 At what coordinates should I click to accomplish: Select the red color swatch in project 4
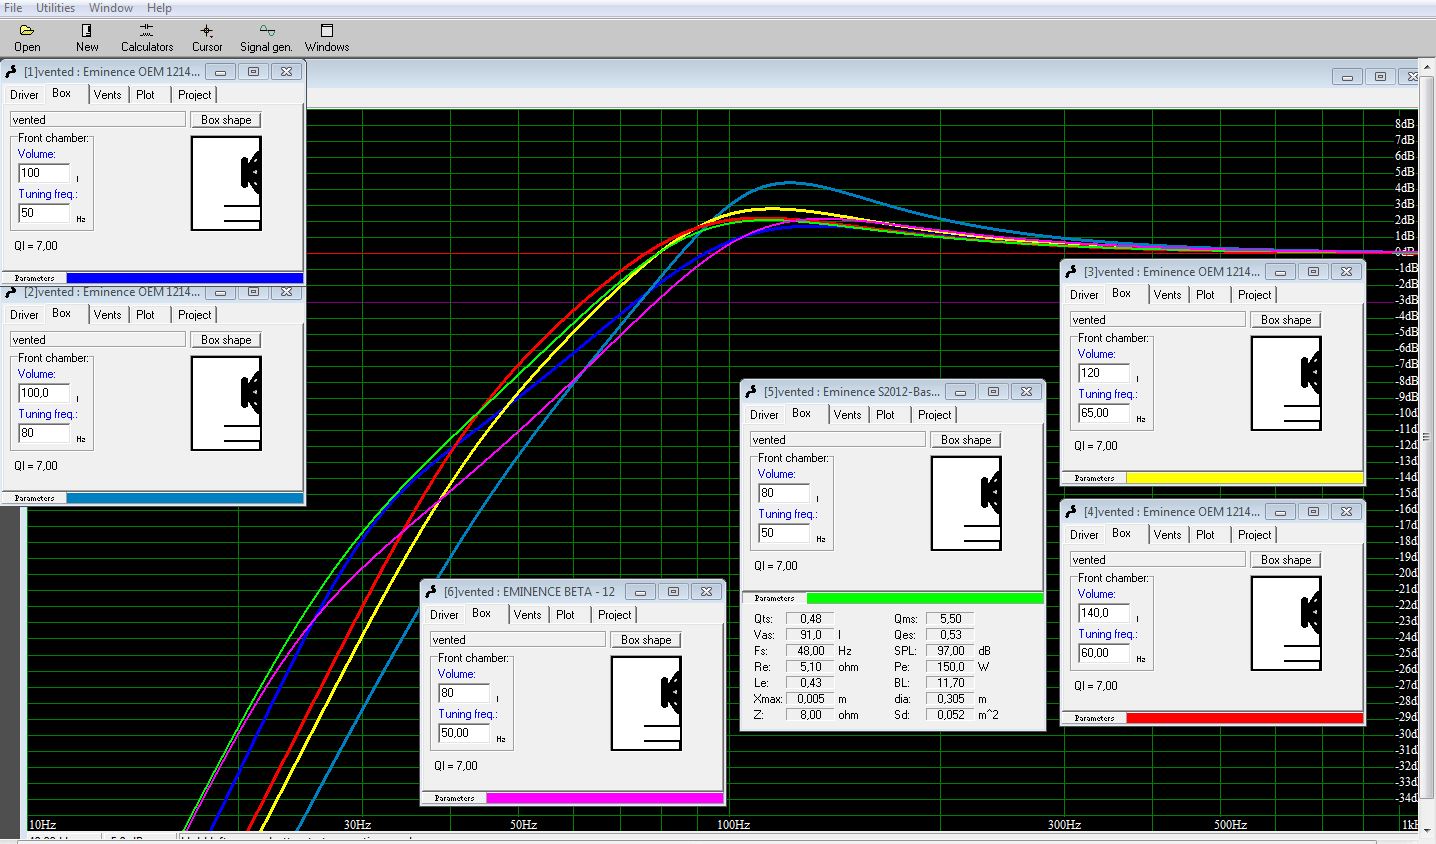[x=1244, y=718]
